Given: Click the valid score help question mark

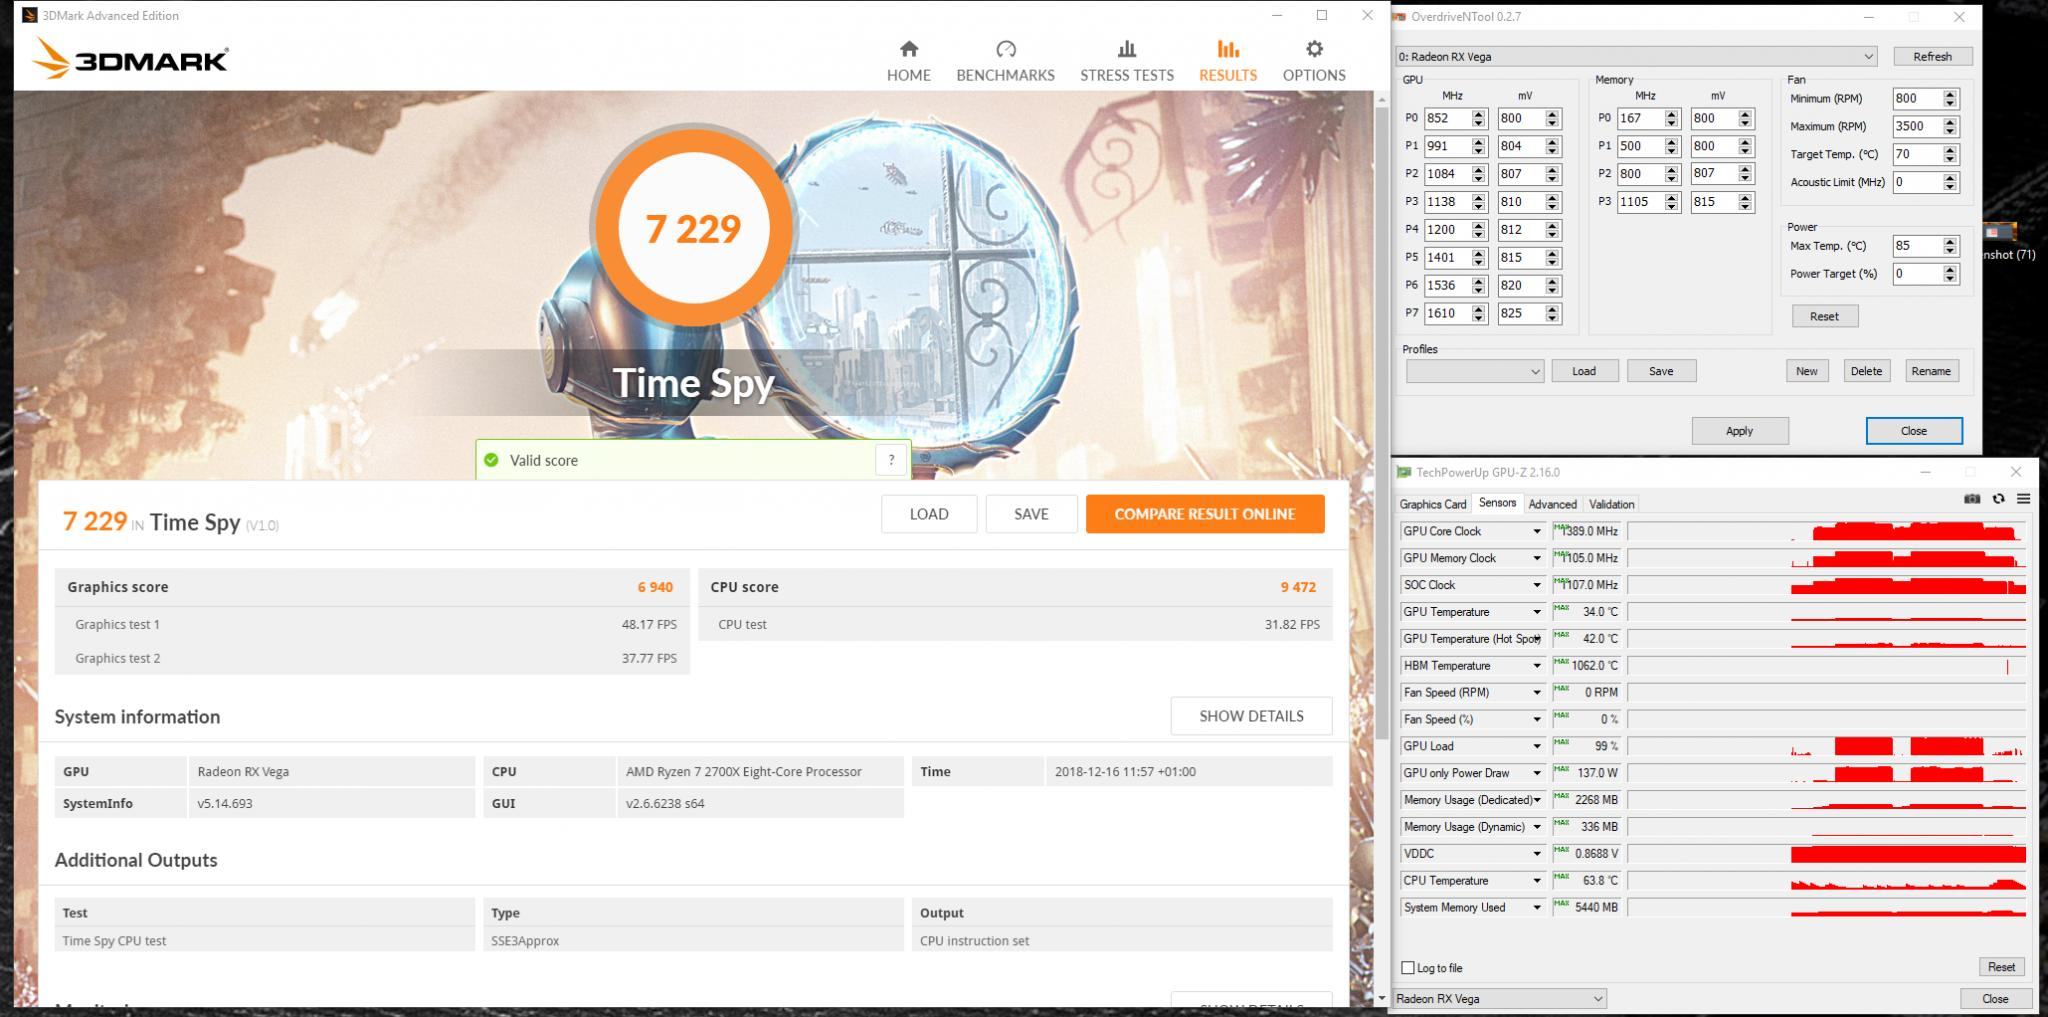Looking at the screenshot, I should tap(891, 460).
